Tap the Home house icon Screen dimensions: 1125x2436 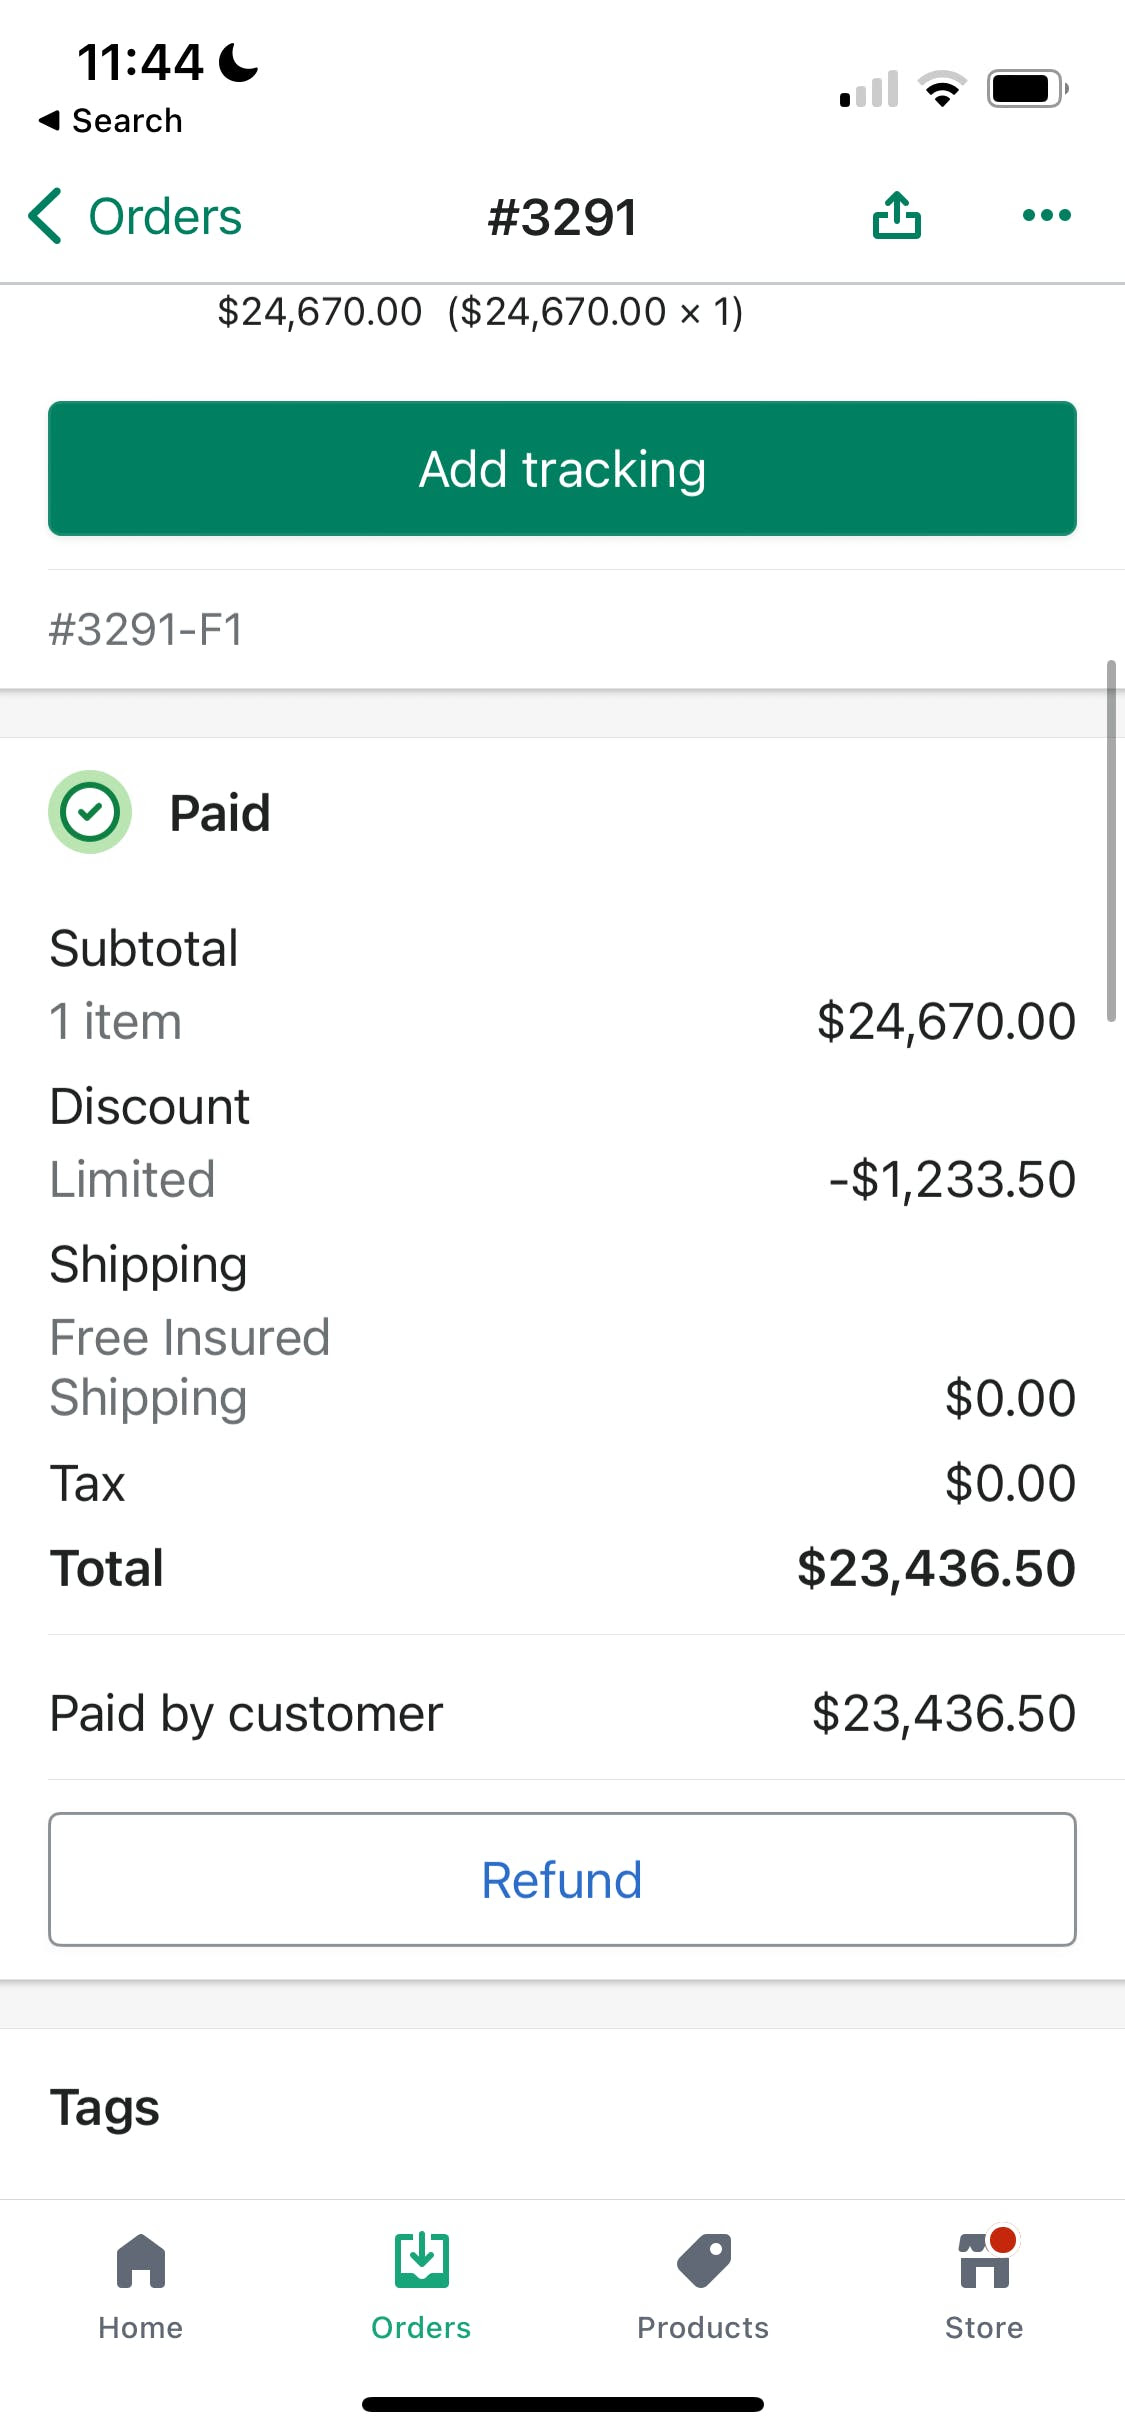(141, 2261)
